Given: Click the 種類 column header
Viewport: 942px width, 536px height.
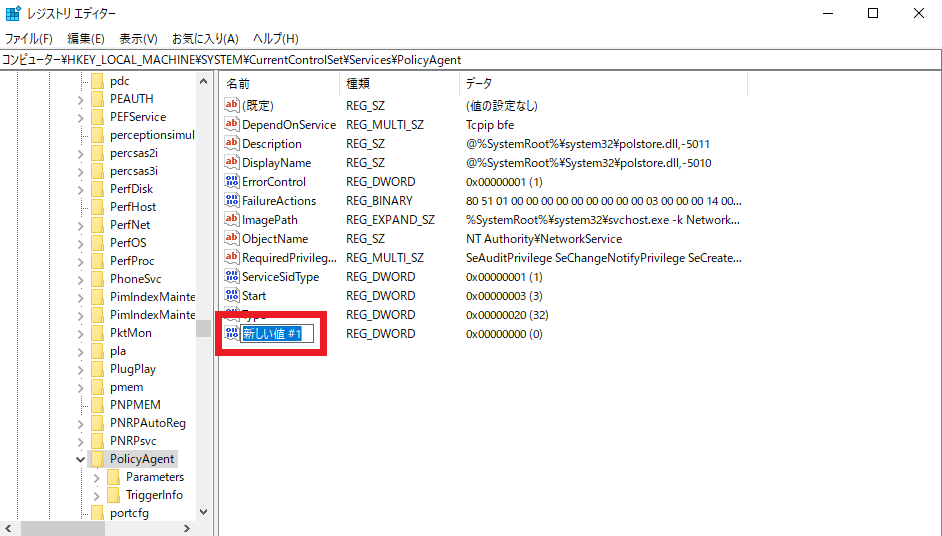Looking at the screenshot, I should (x=400, y=84).
